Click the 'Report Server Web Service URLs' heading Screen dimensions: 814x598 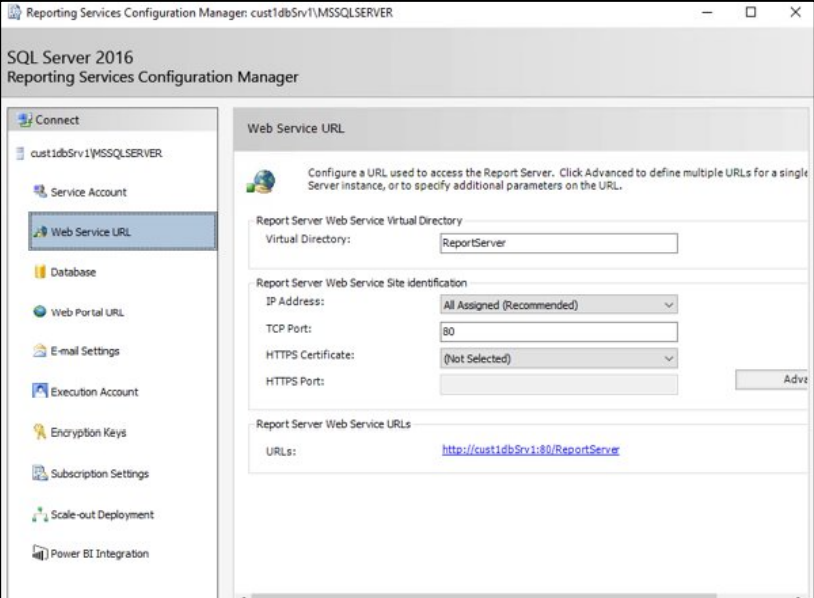point(333,424)
